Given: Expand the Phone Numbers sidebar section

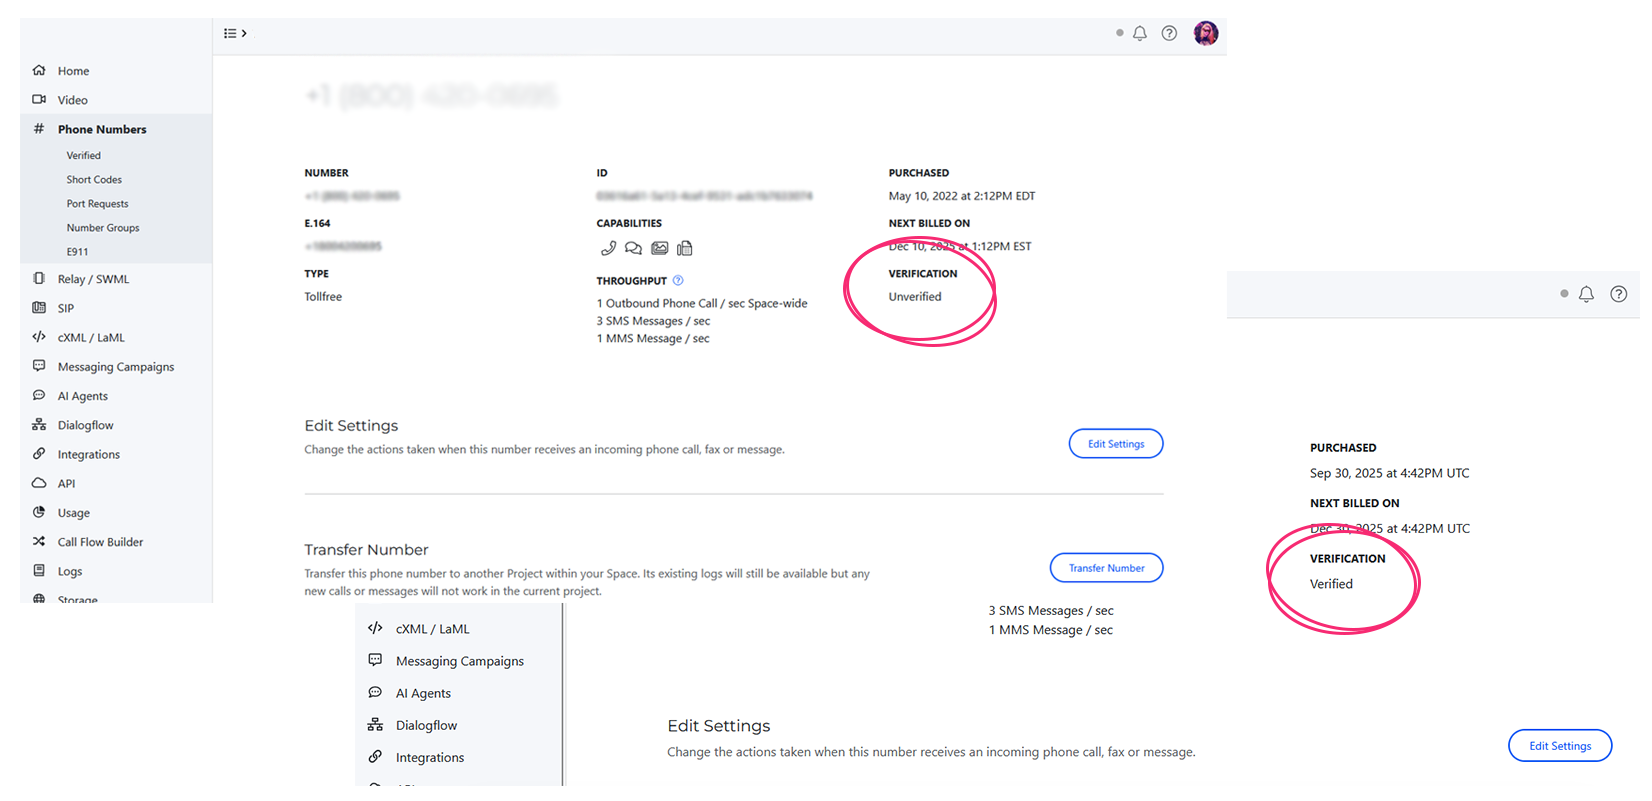Looking at the screenshot, I should pos(102,129).
